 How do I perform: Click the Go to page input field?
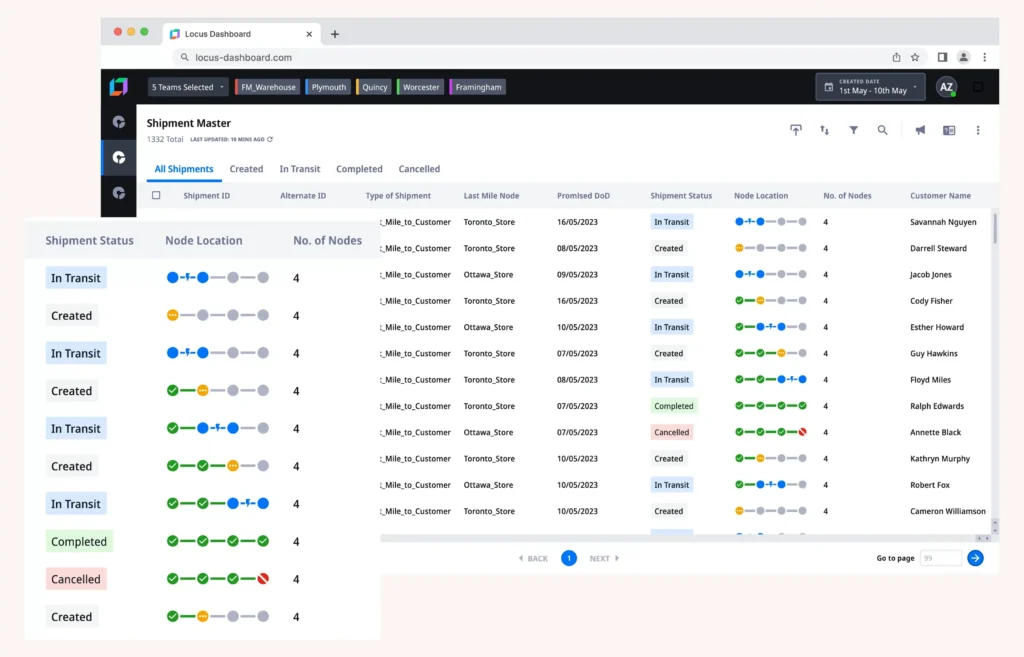click(x=940, y=558)
